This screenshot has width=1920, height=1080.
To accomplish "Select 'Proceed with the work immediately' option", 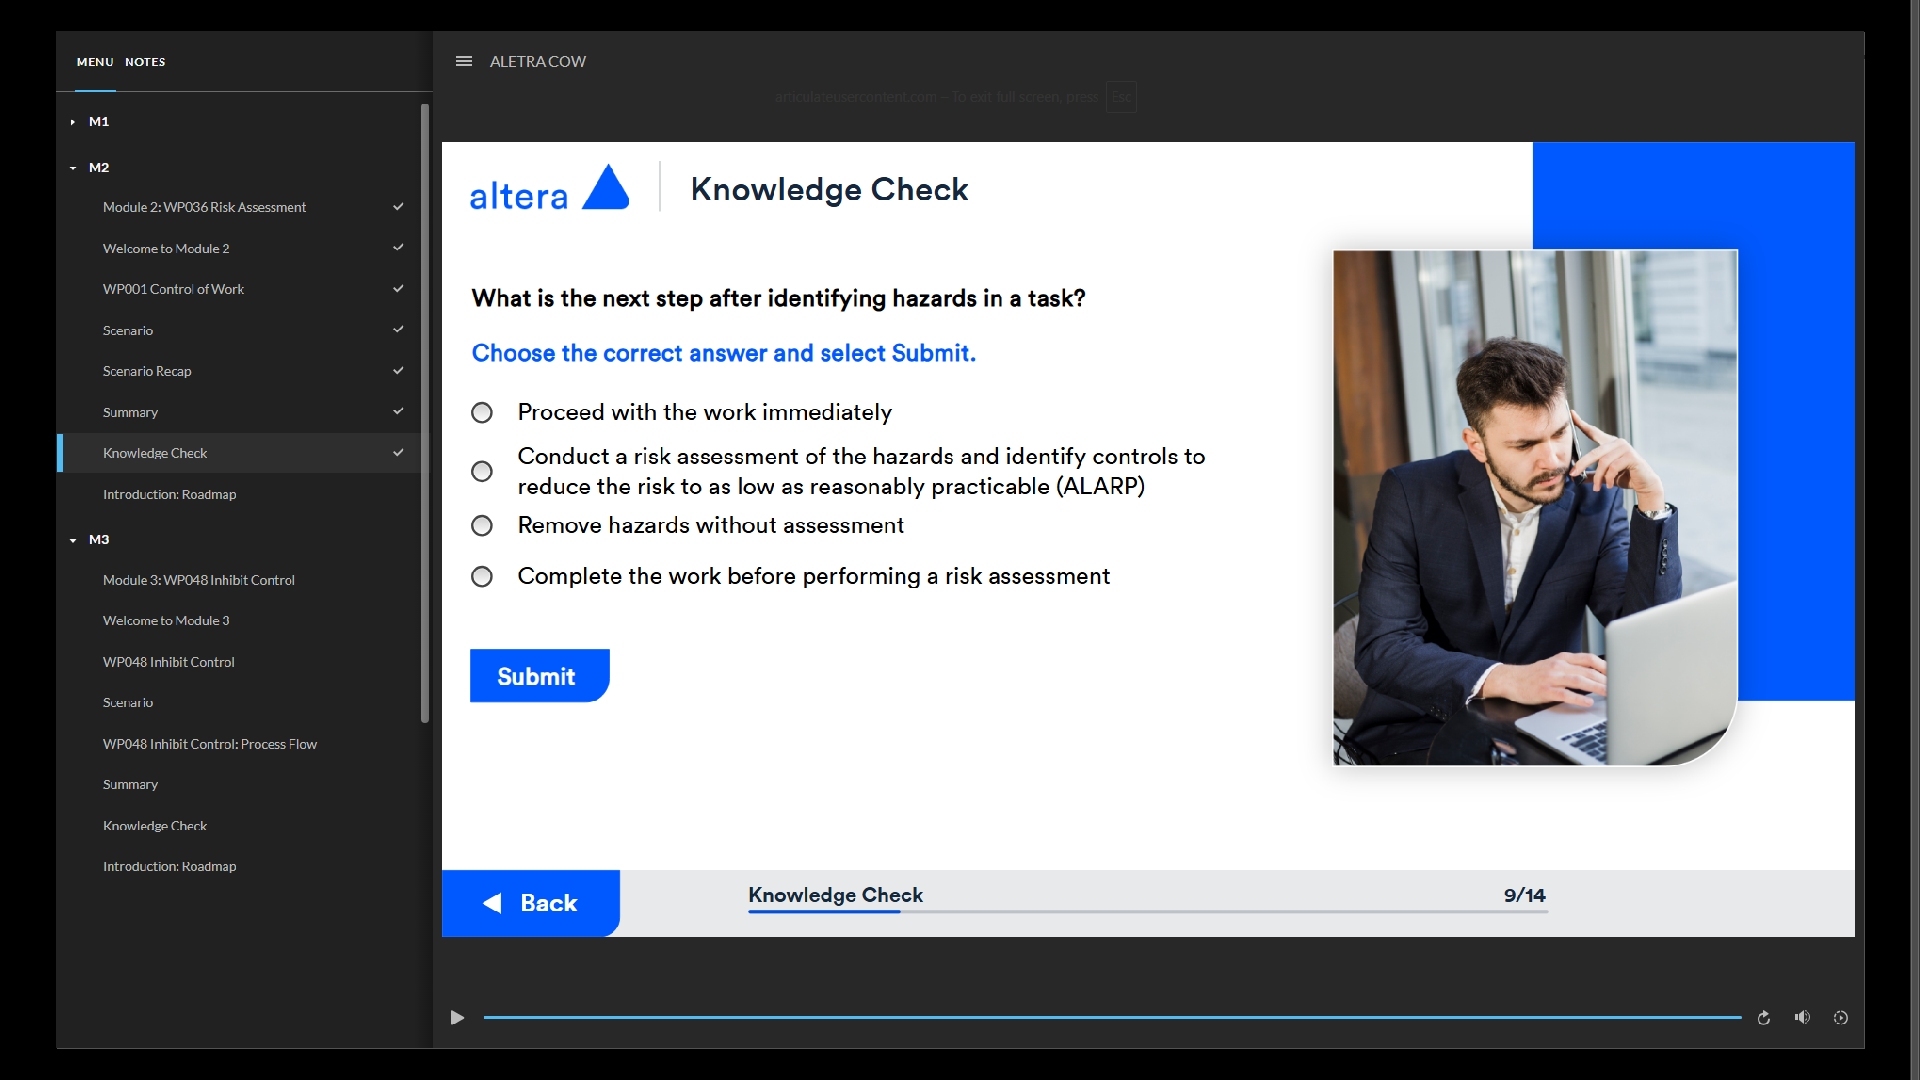I will coord(482,413).
